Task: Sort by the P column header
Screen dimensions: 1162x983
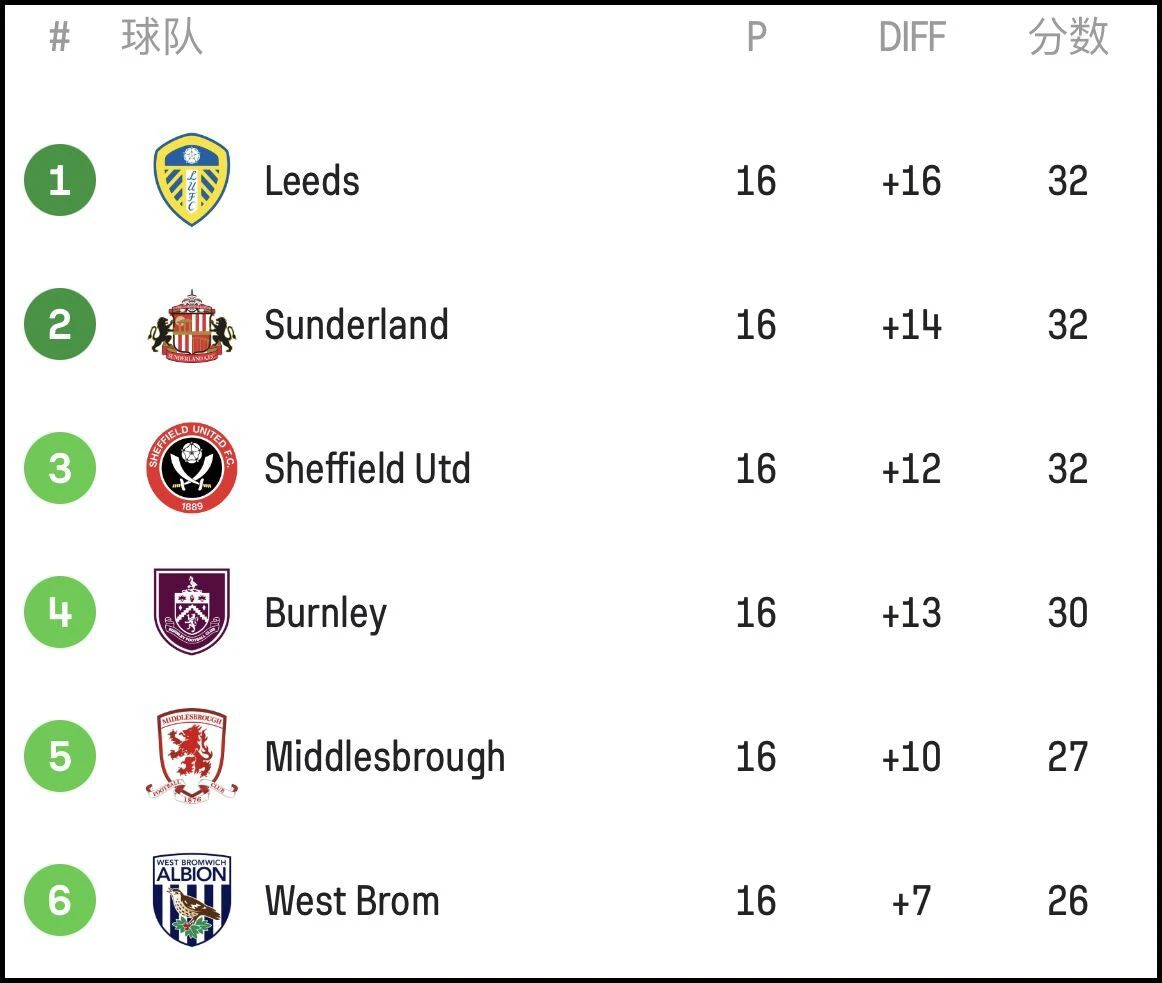Action: pos(757,37)
